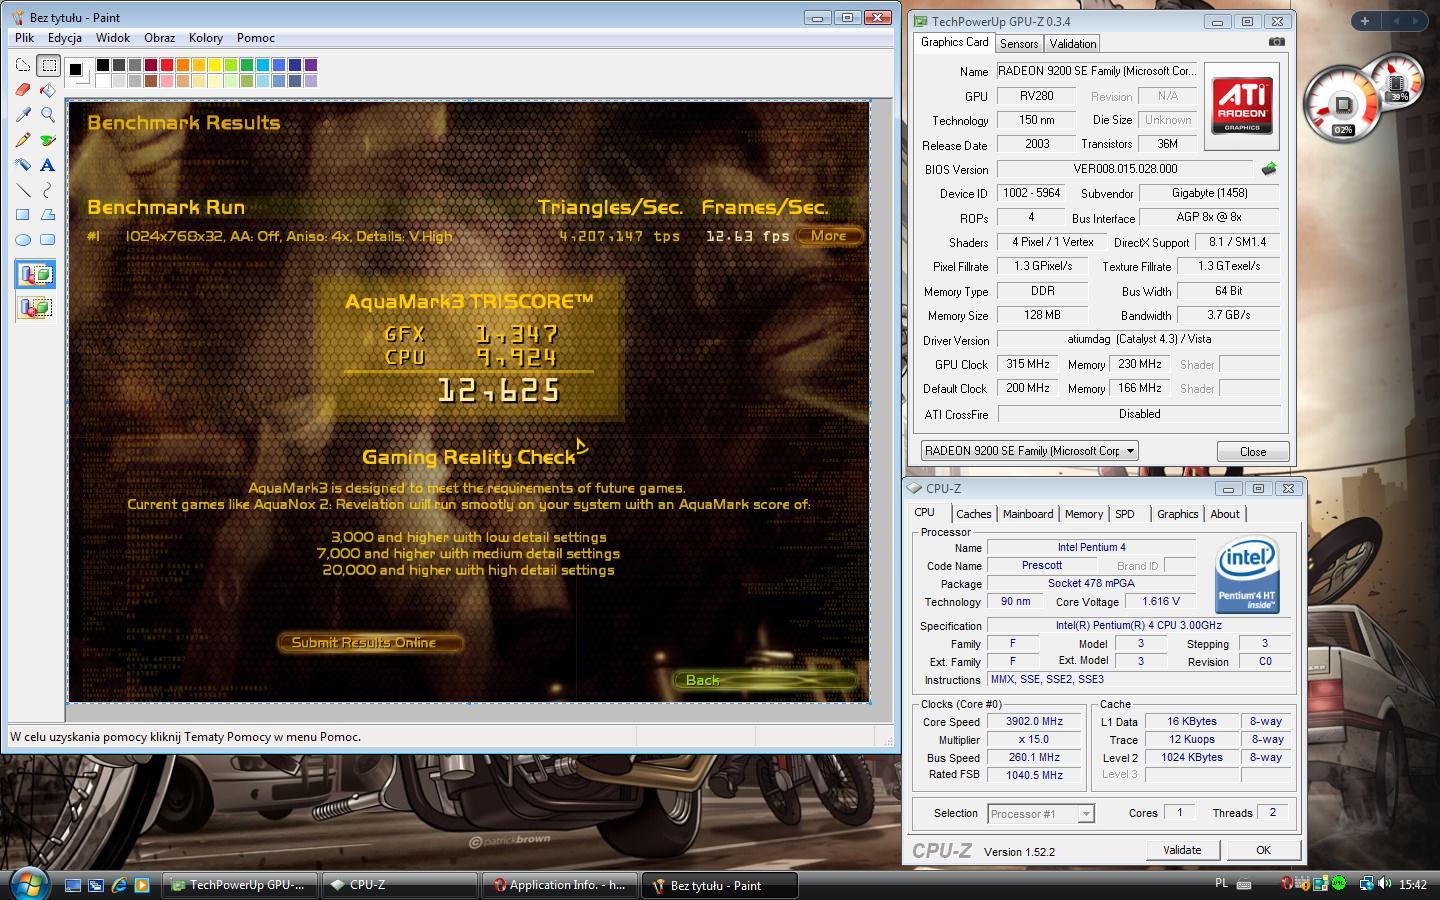The height and width of the screenshot is (900, 1440).
Task: Select the Rectangle shape tool in Paint
Action: (23, 215)
